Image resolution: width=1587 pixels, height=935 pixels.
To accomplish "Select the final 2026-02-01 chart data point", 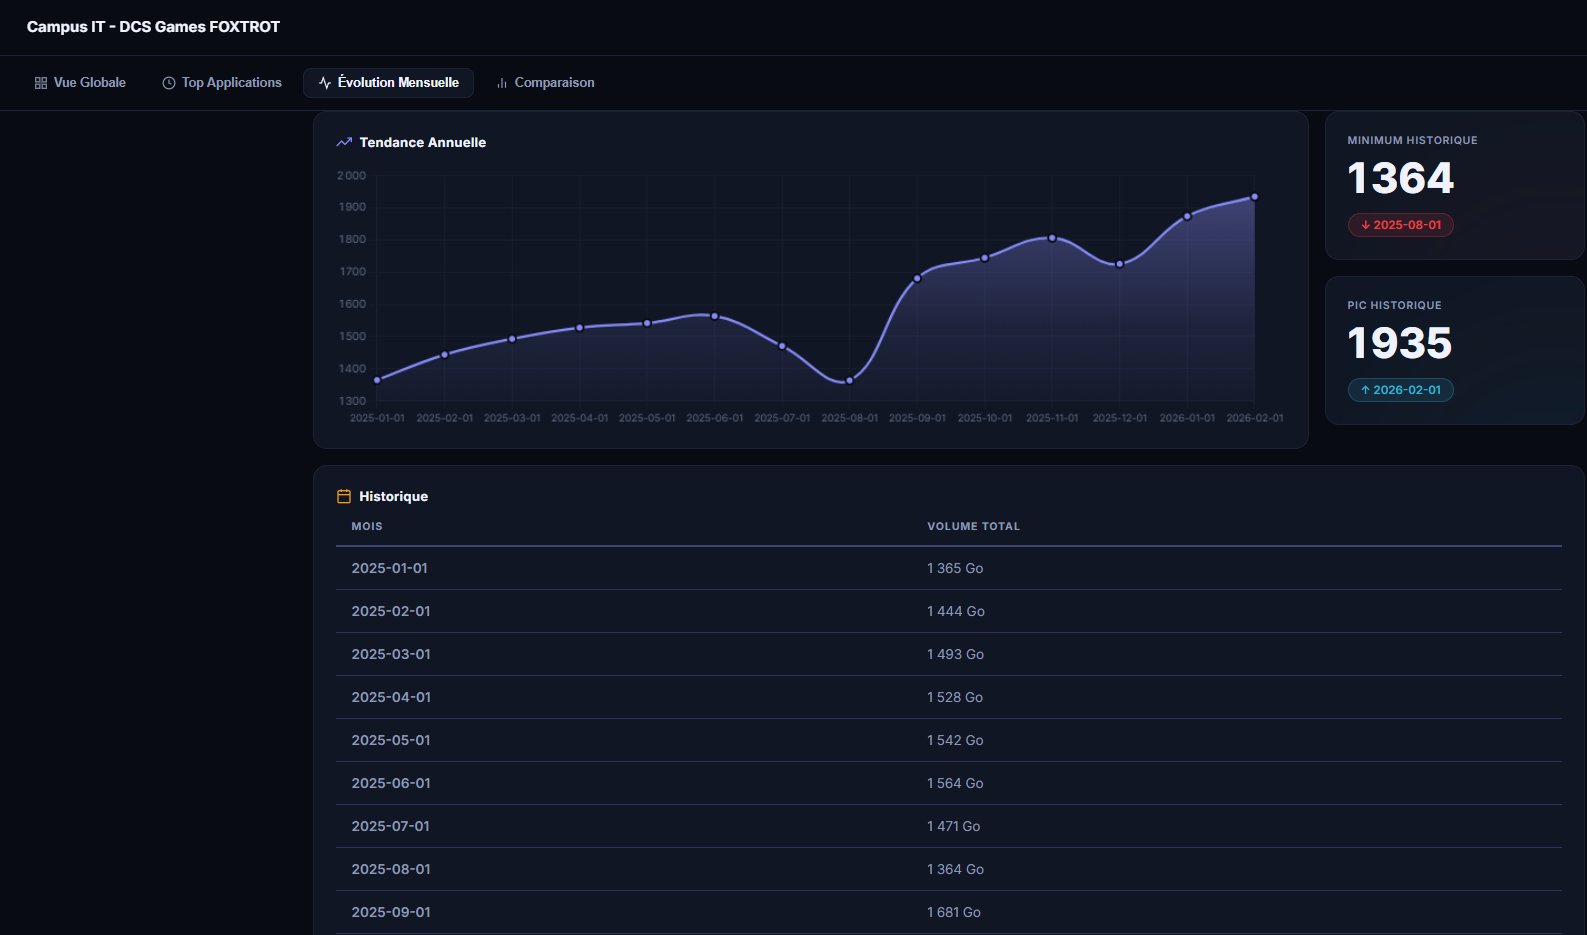I will pyautogui.click(x=1254, y=197).
